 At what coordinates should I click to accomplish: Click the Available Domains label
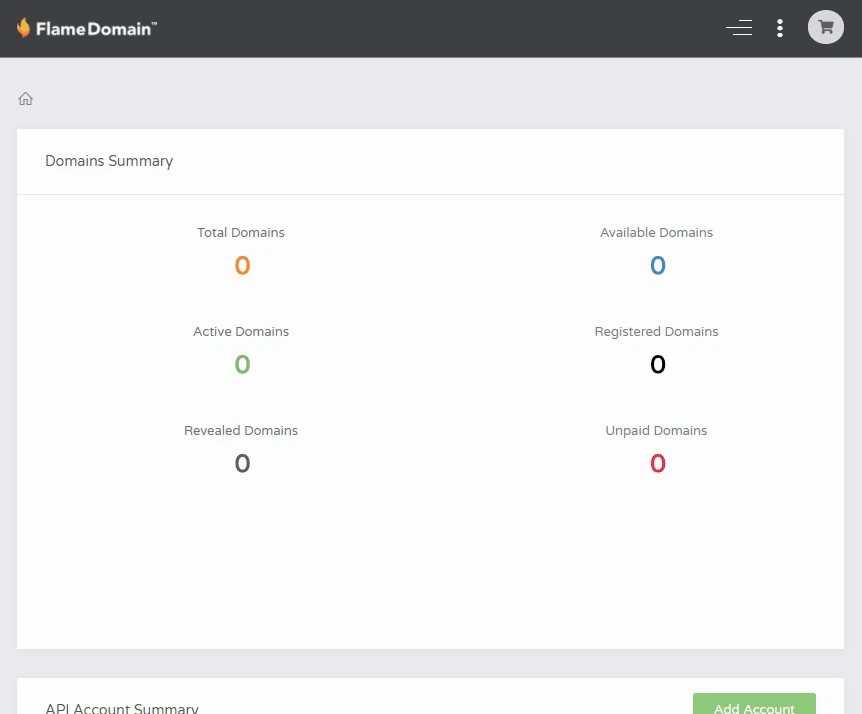coord(656,233)
